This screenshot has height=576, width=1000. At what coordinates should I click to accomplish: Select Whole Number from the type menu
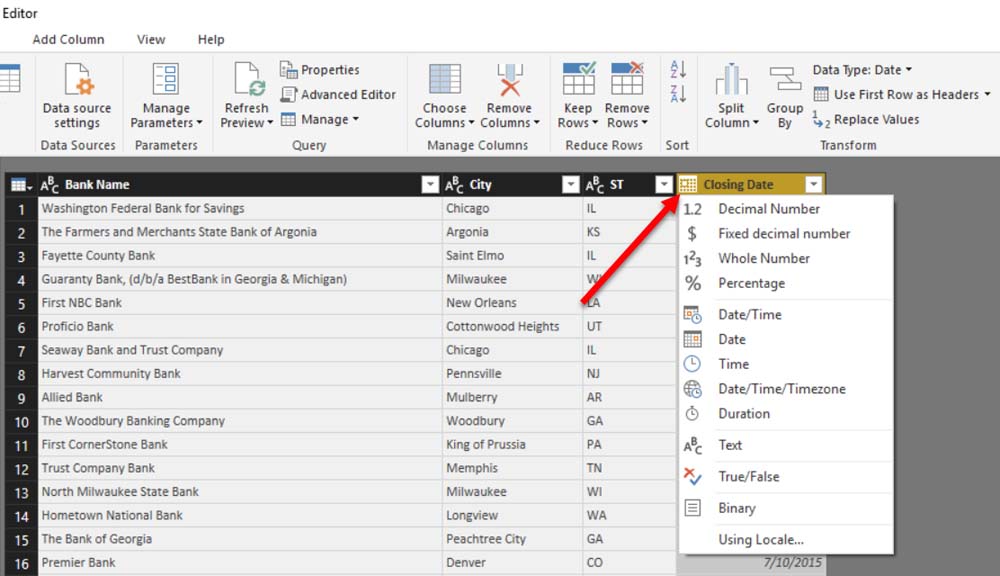[764, 259]
